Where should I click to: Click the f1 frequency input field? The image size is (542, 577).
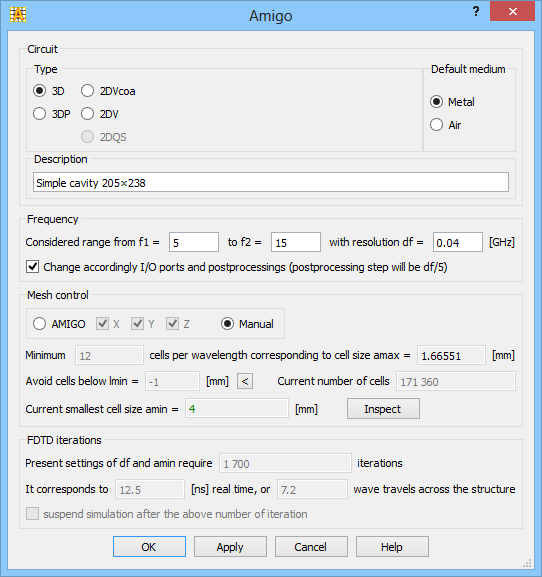point(194,242)
